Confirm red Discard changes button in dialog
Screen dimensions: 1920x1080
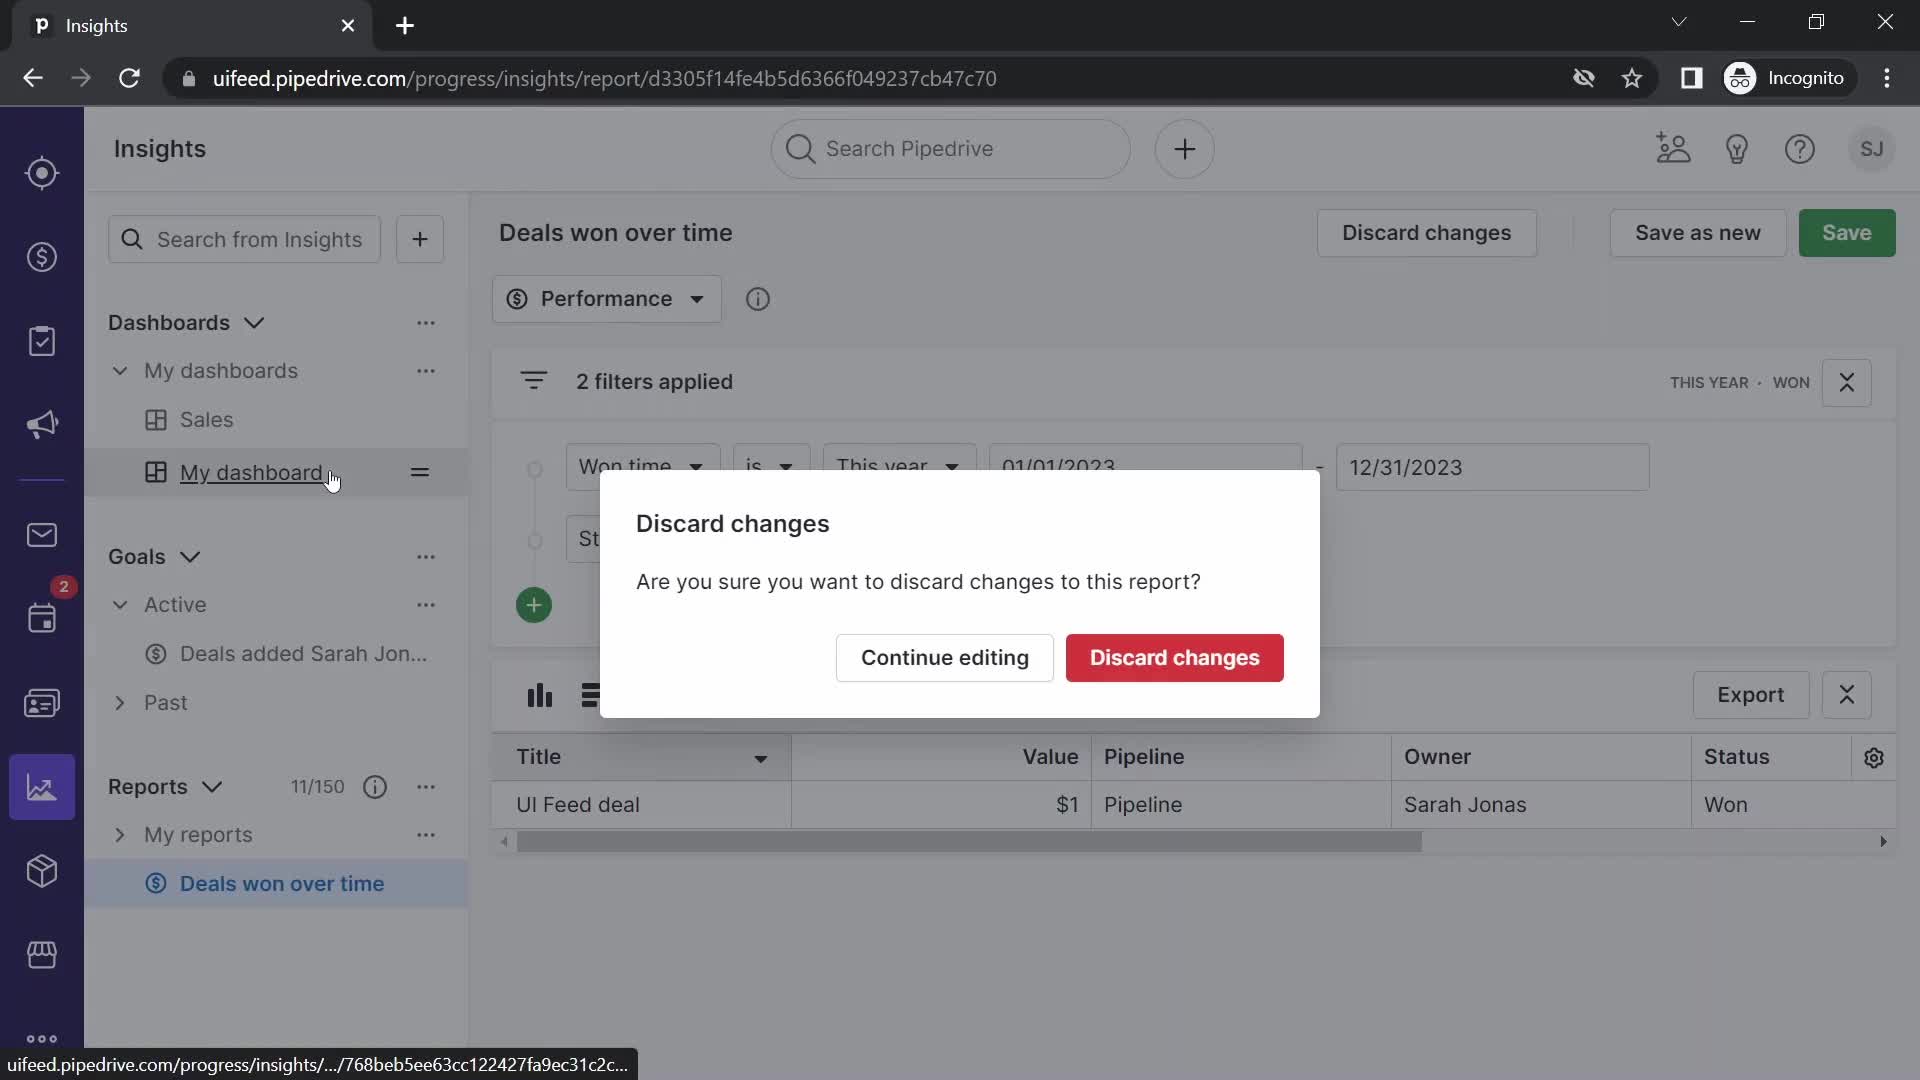[1174, 658]
